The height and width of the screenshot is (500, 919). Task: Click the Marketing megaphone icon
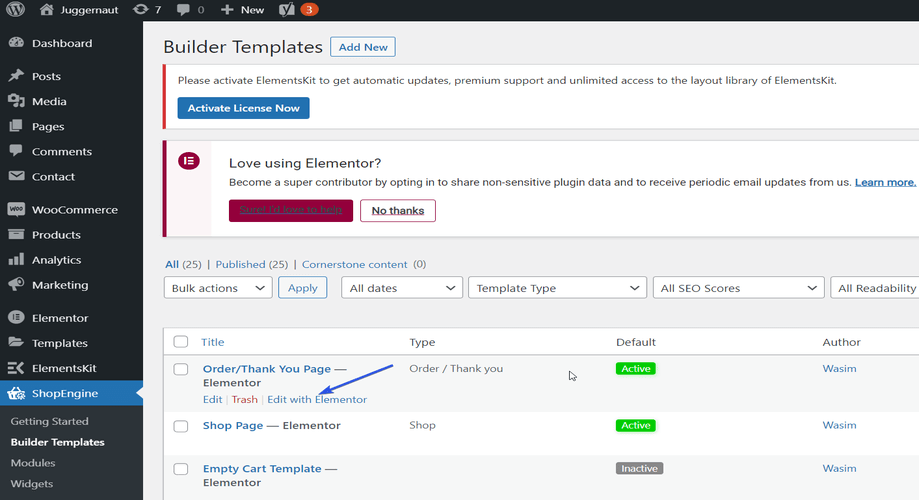click(16, 285)
